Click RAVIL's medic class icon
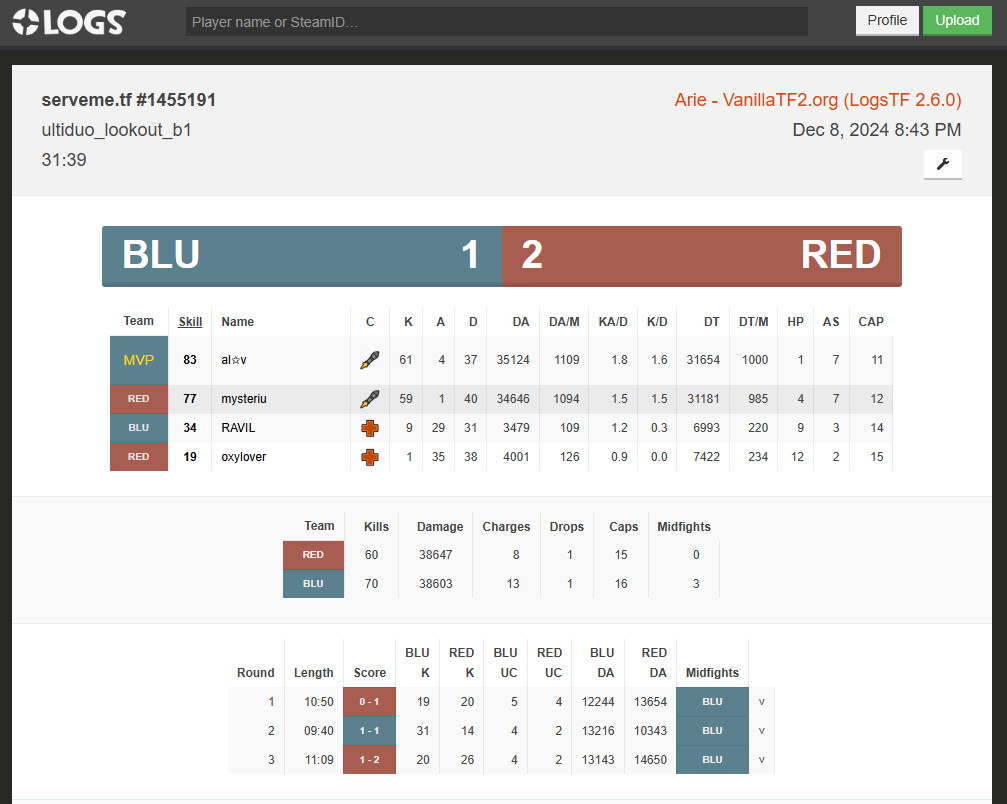This screenshot has width=1007, height=804. tap(370, 428)
